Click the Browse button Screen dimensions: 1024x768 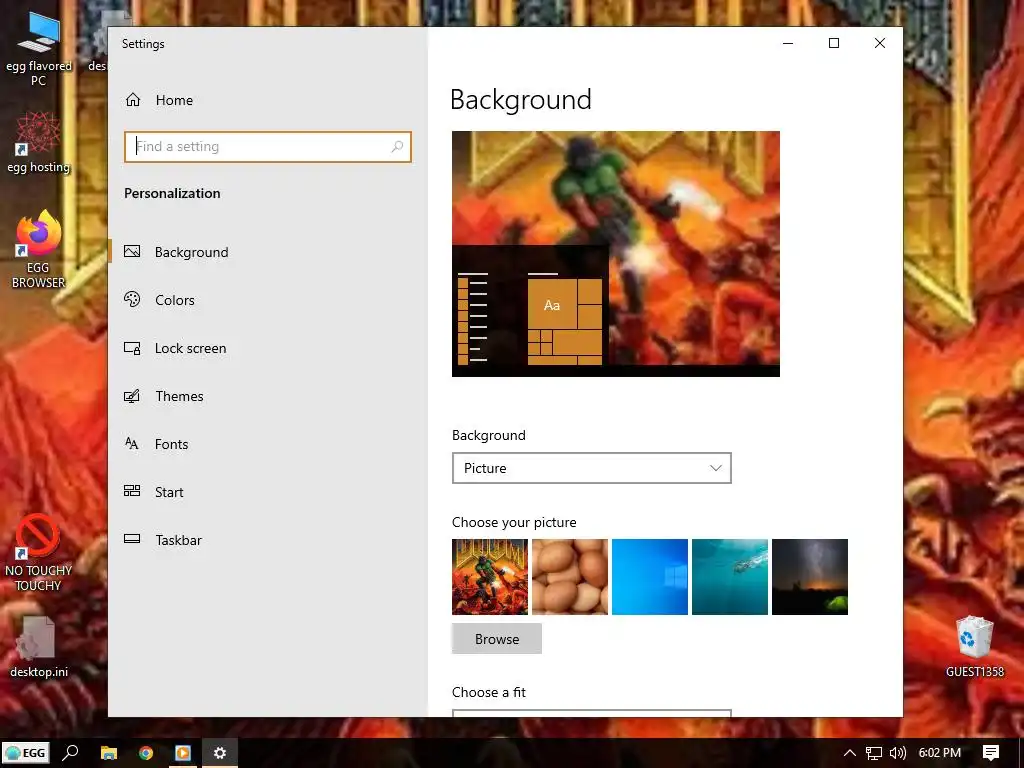(x=497, y=639)
